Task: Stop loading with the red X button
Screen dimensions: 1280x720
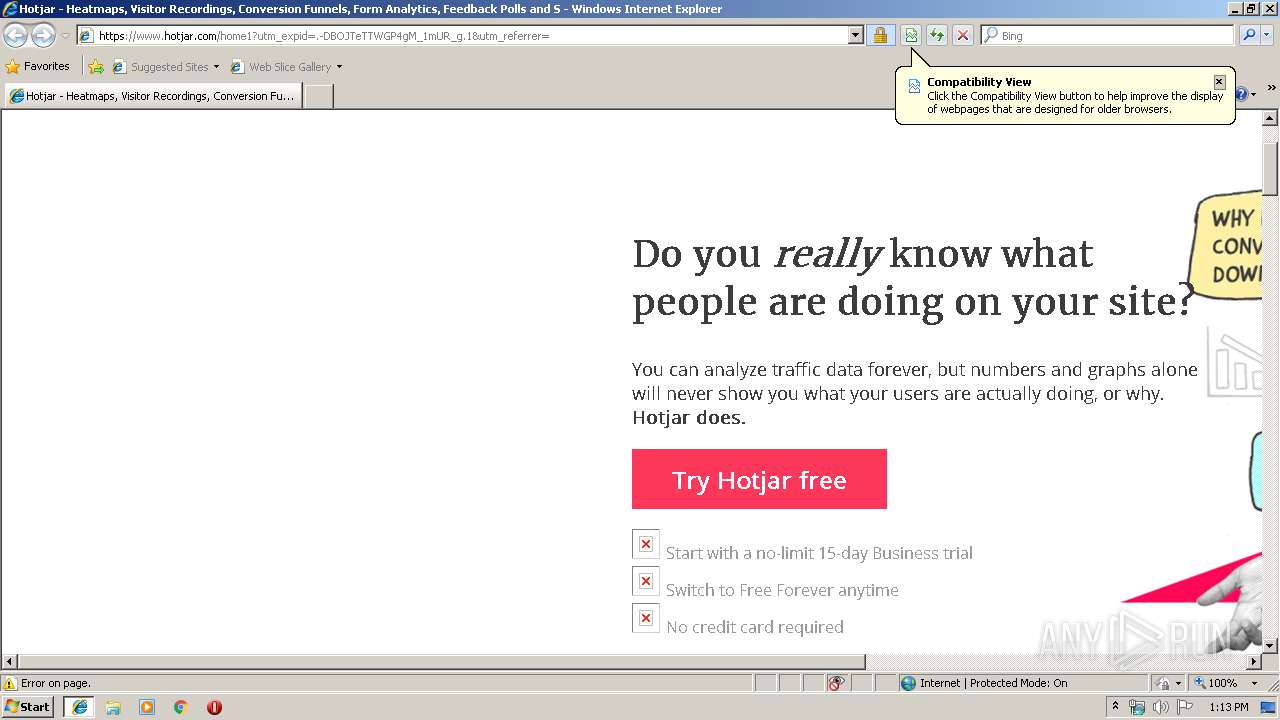Action: [x=962, y=36]
